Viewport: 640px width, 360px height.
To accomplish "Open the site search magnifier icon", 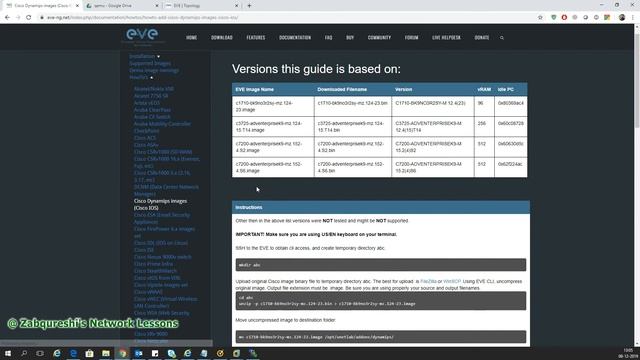I will 502,38.
